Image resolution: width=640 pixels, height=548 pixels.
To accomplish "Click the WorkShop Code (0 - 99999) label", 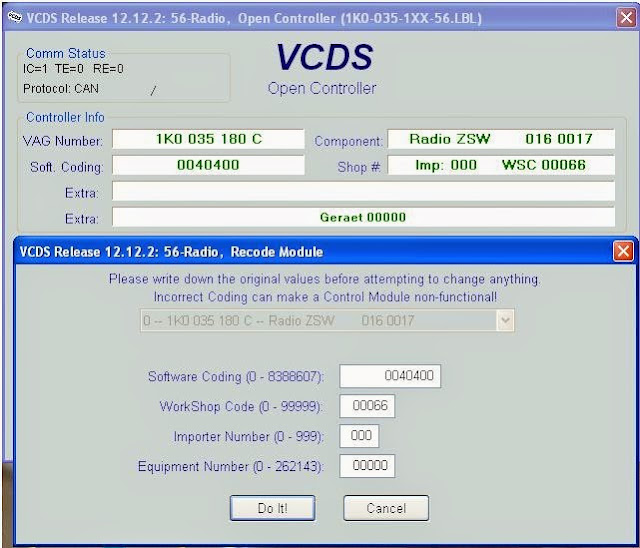I will 242,406.
